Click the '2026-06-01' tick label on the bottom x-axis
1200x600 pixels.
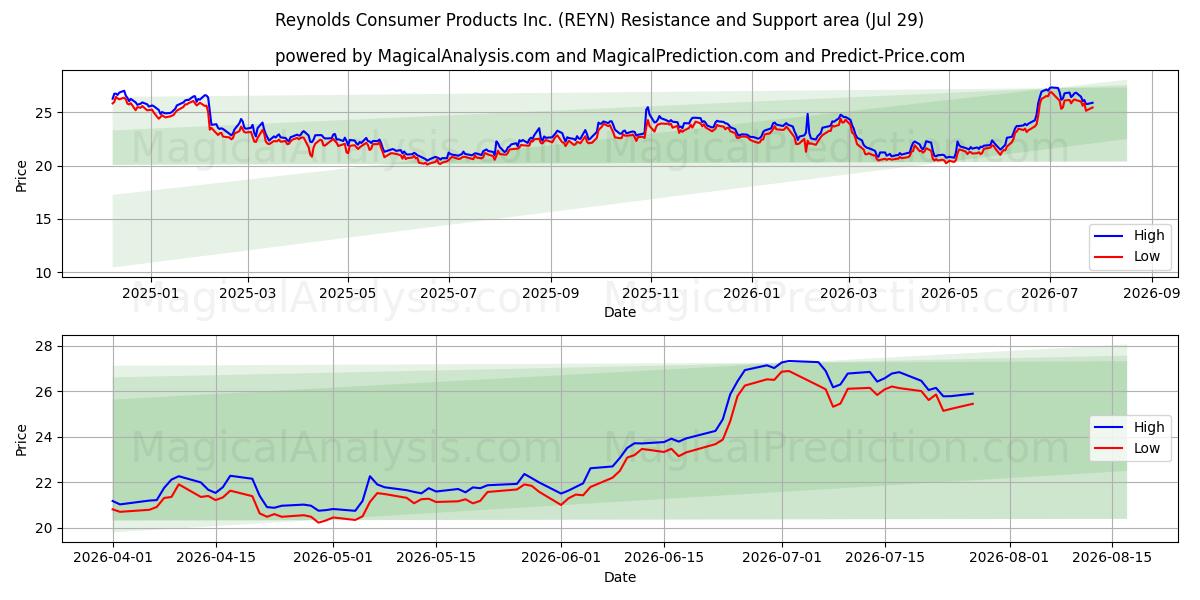561,559
